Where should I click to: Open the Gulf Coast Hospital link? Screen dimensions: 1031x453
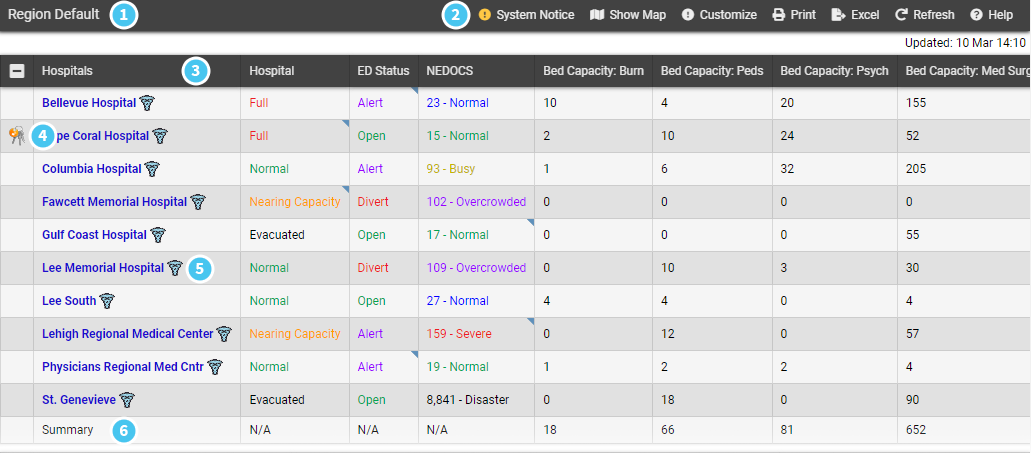(94, 235)
